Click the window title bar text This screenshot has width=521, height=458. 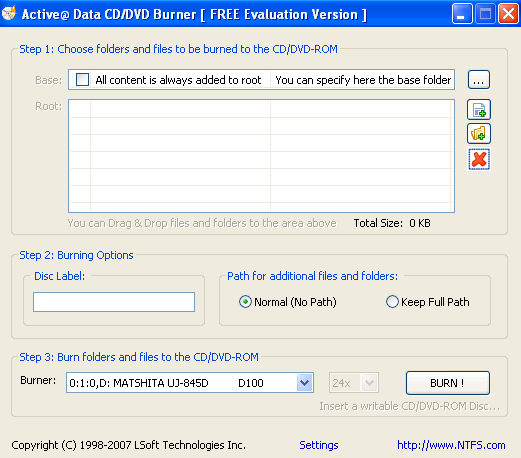point(194,14)
